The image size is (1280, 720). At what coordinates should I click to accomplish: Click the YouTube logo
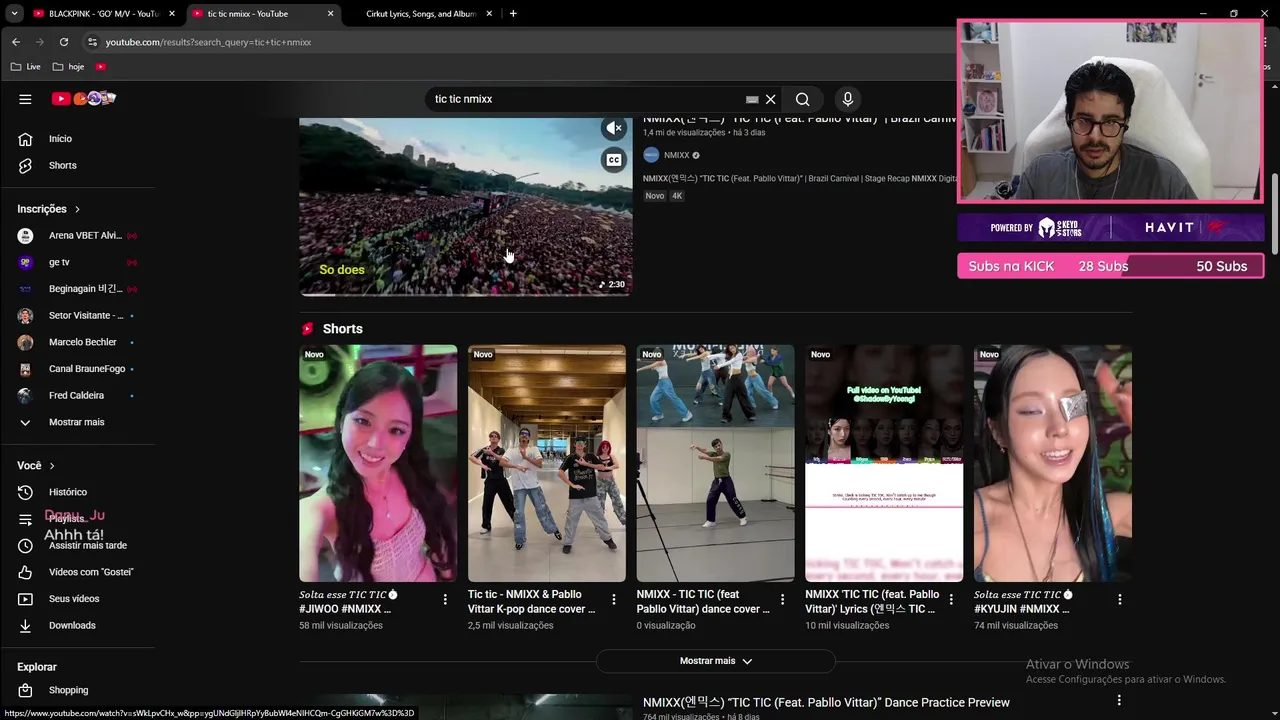[x=84, y=98]
